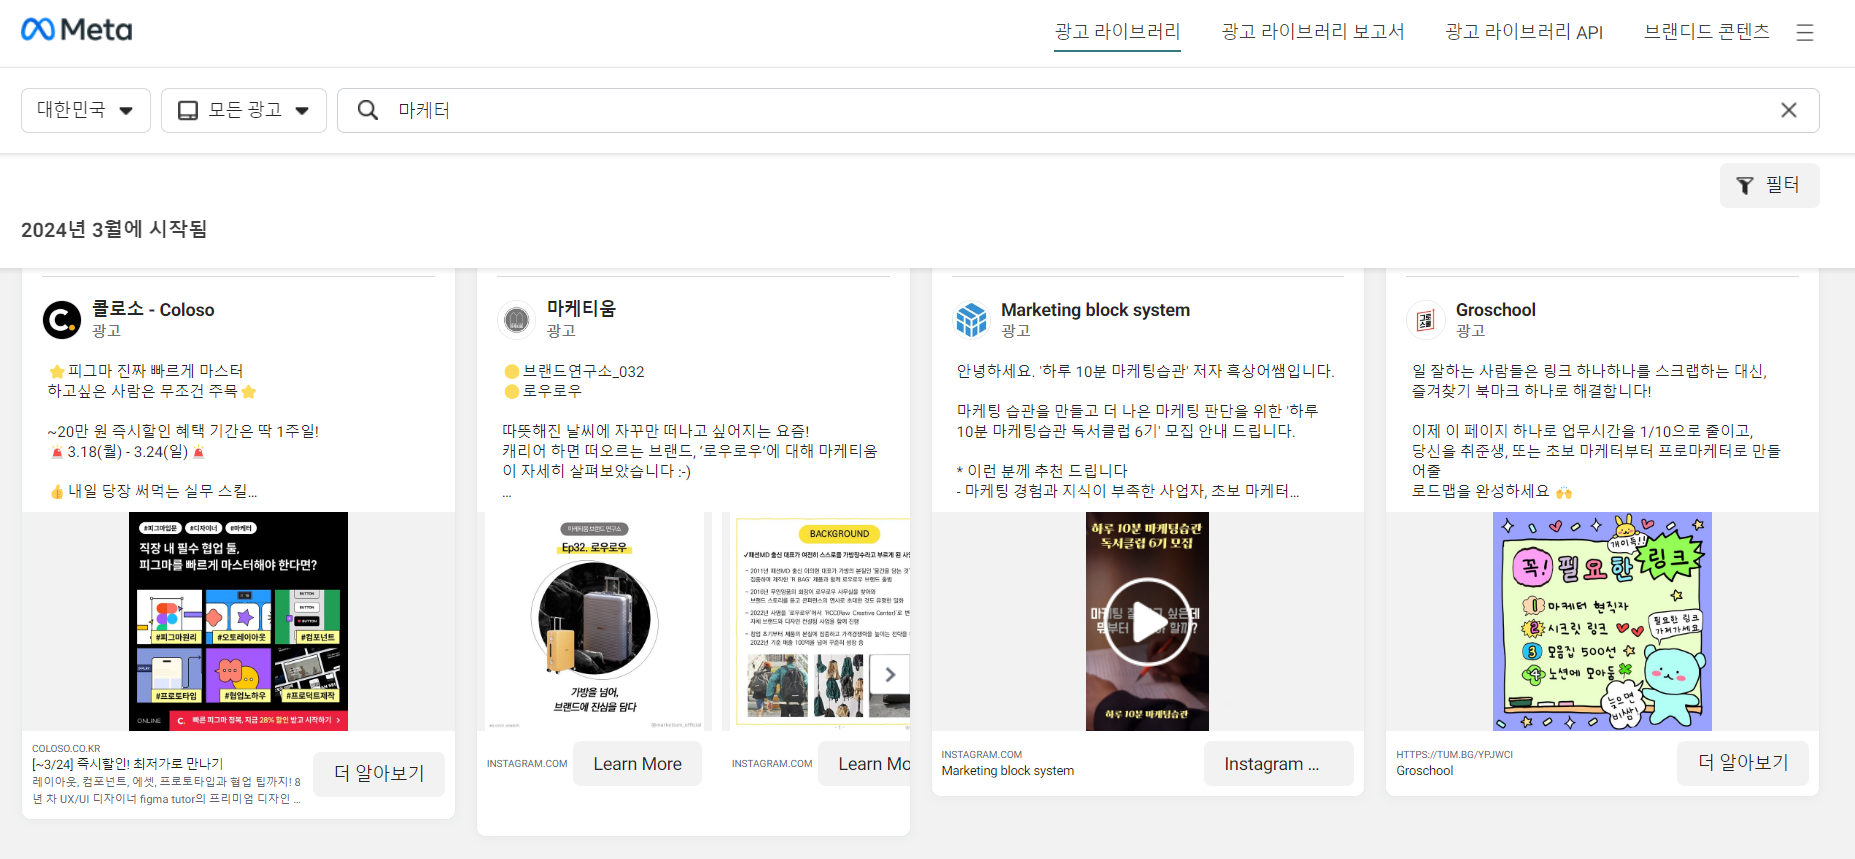Click the Marketing block system logo
The height and width of the screenshot is (859, 1855).
tap(971, 320)
